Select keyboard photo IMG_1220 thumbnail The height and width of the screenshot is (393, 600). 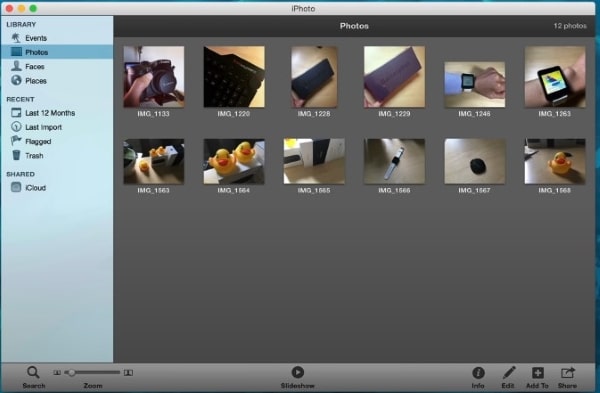[x=234, y=77]
